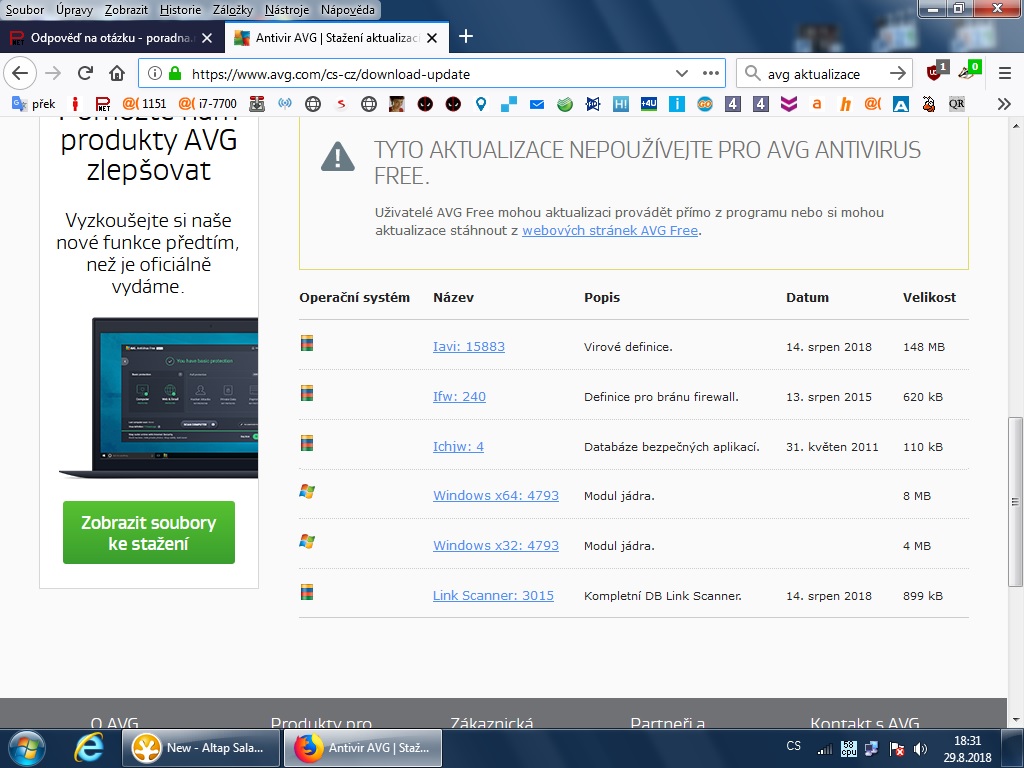Follow the 'webových stránek AVG Free' link
This screenshot has height=768, width=1024.
(610, 231)
